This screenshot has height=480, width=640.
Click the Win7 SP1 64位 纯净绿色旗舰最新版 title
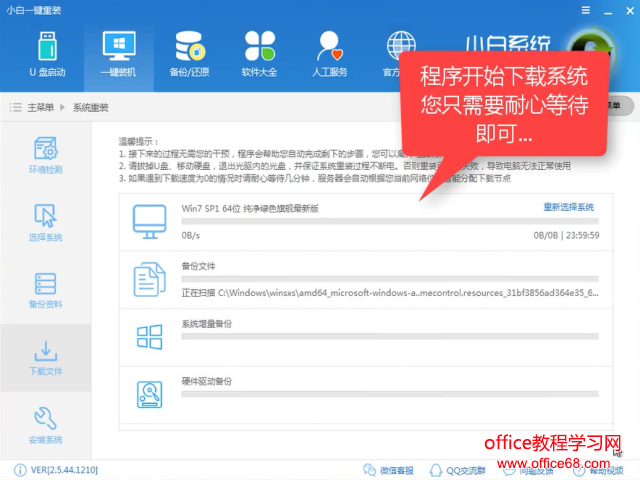point(250,209)
